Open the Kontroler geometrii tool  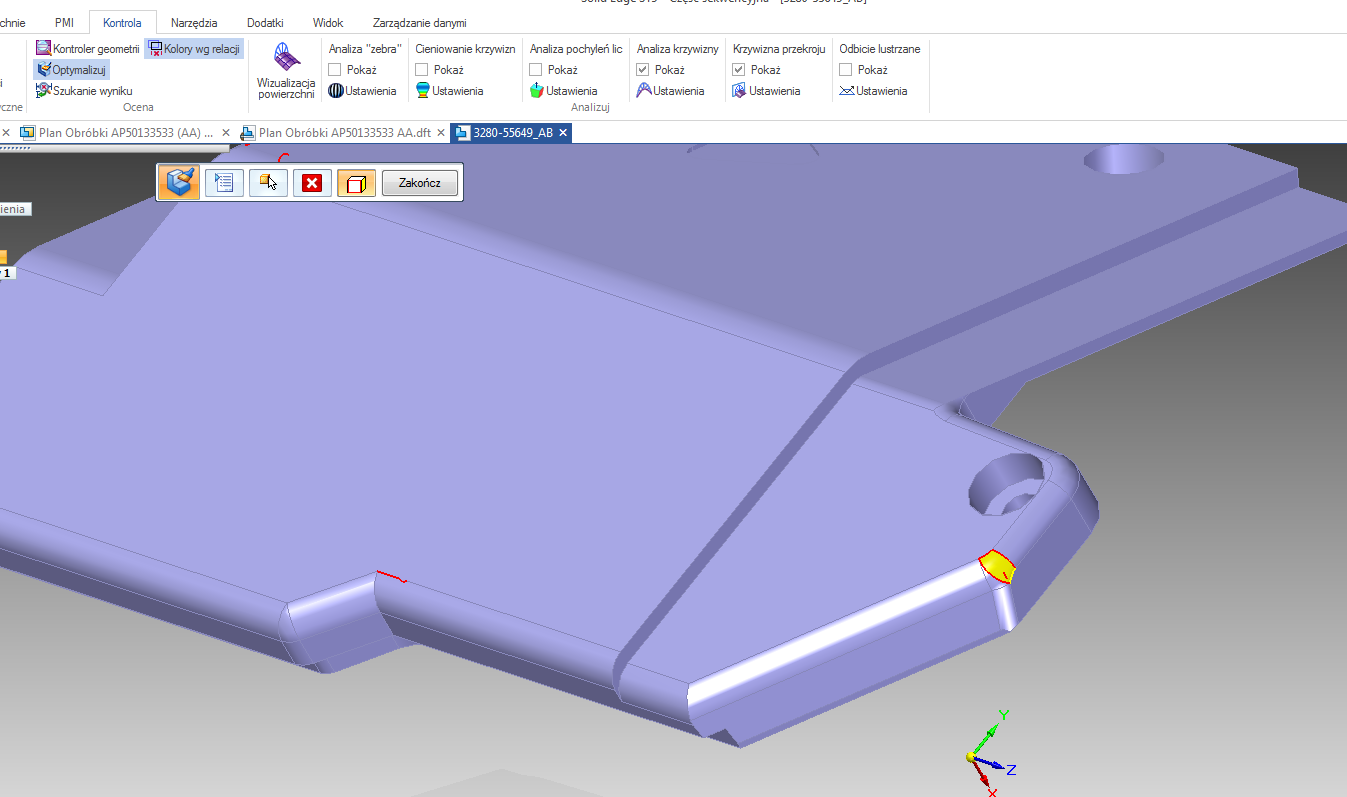coord(88,48)
